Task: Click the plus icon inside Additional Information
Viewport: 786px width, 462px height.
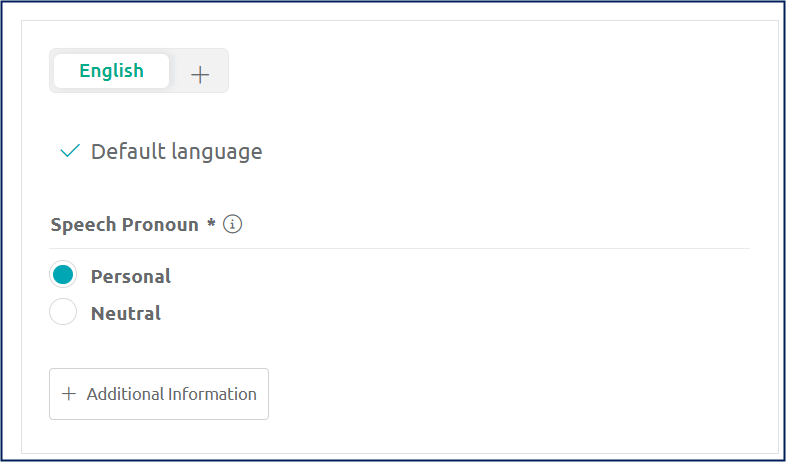Action: [69, 394]
